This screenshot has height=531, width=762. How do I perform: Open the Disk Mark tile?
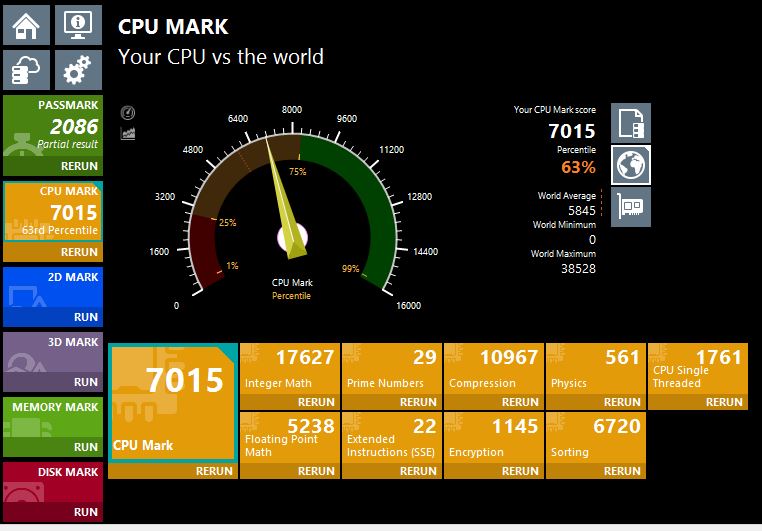point(53,482)
